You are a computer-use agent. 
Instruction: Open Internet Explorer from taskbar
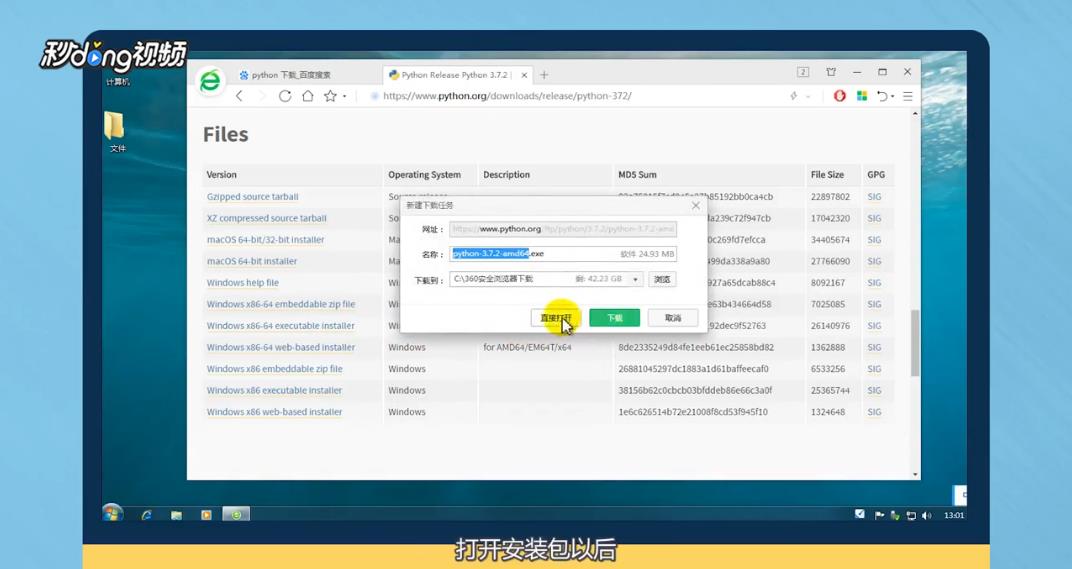click(x=146, y=514)
